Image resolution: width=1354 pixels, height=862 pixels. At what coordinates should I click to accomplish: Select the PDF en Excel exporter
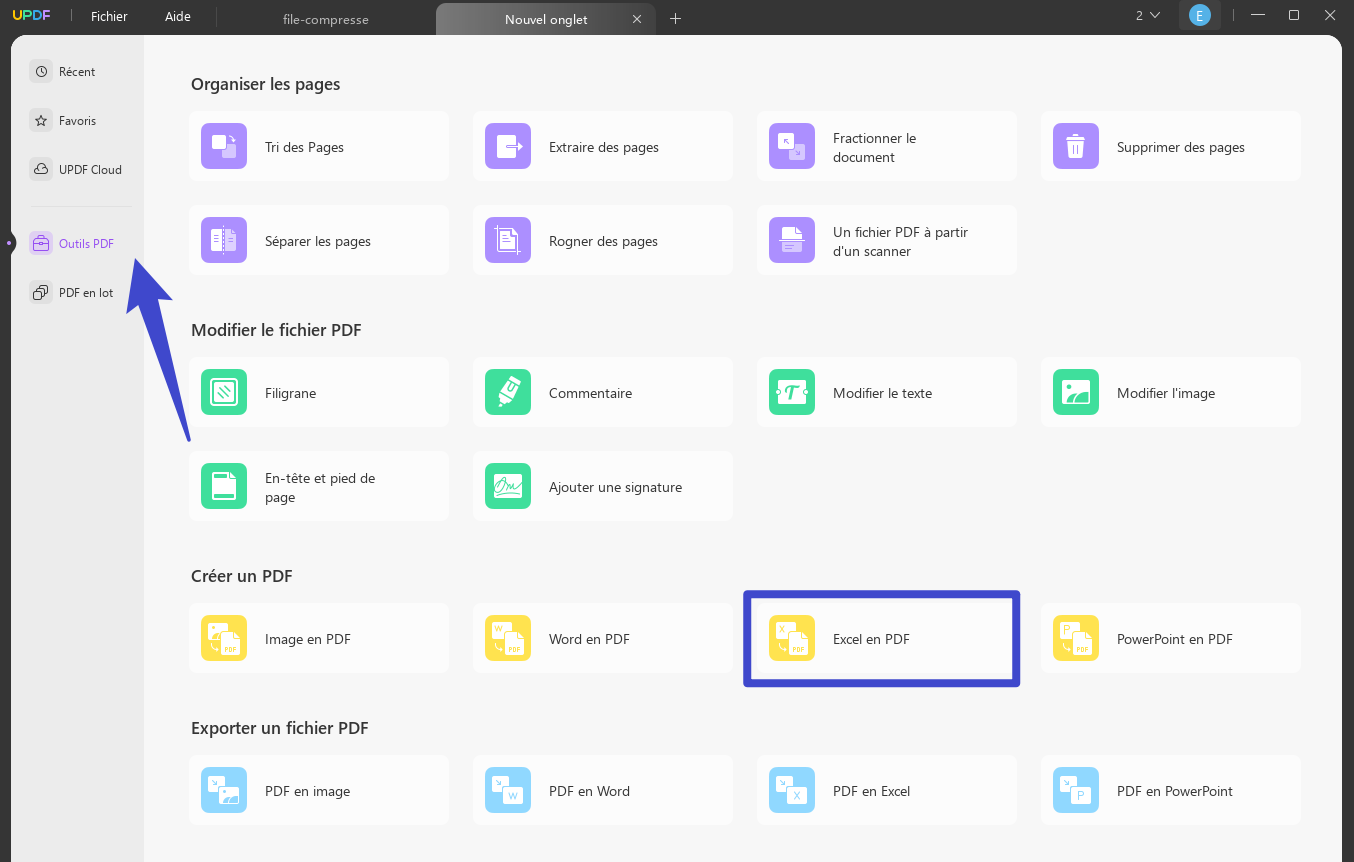click(887, 790)
